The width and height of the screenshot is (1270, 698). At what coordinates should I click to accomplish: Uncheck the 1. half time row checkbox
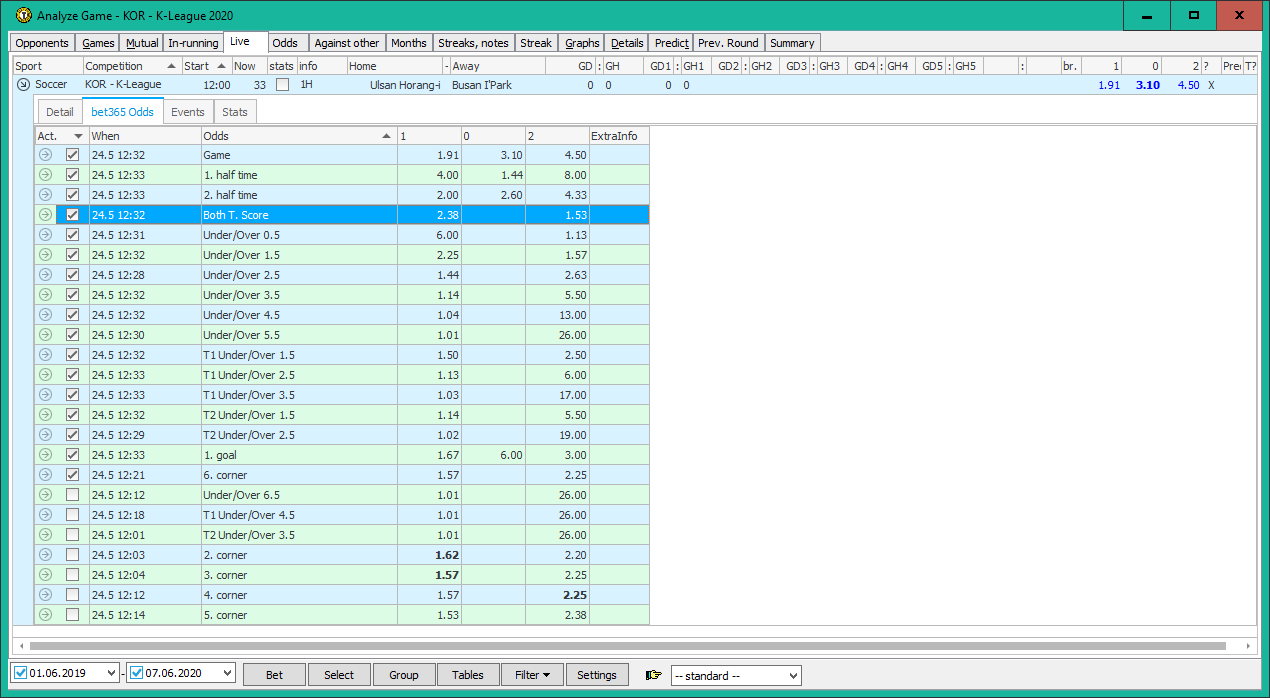[x=72, y=174]
